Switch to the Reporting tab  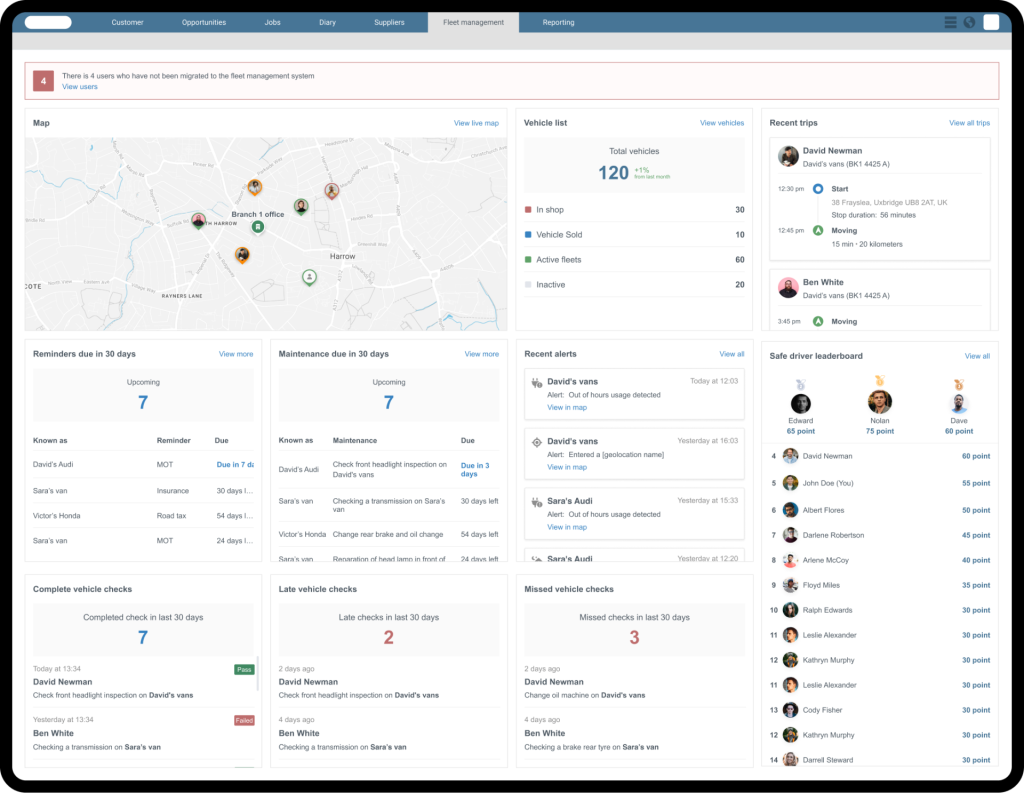pyautogui.click(x=558, y=21)
